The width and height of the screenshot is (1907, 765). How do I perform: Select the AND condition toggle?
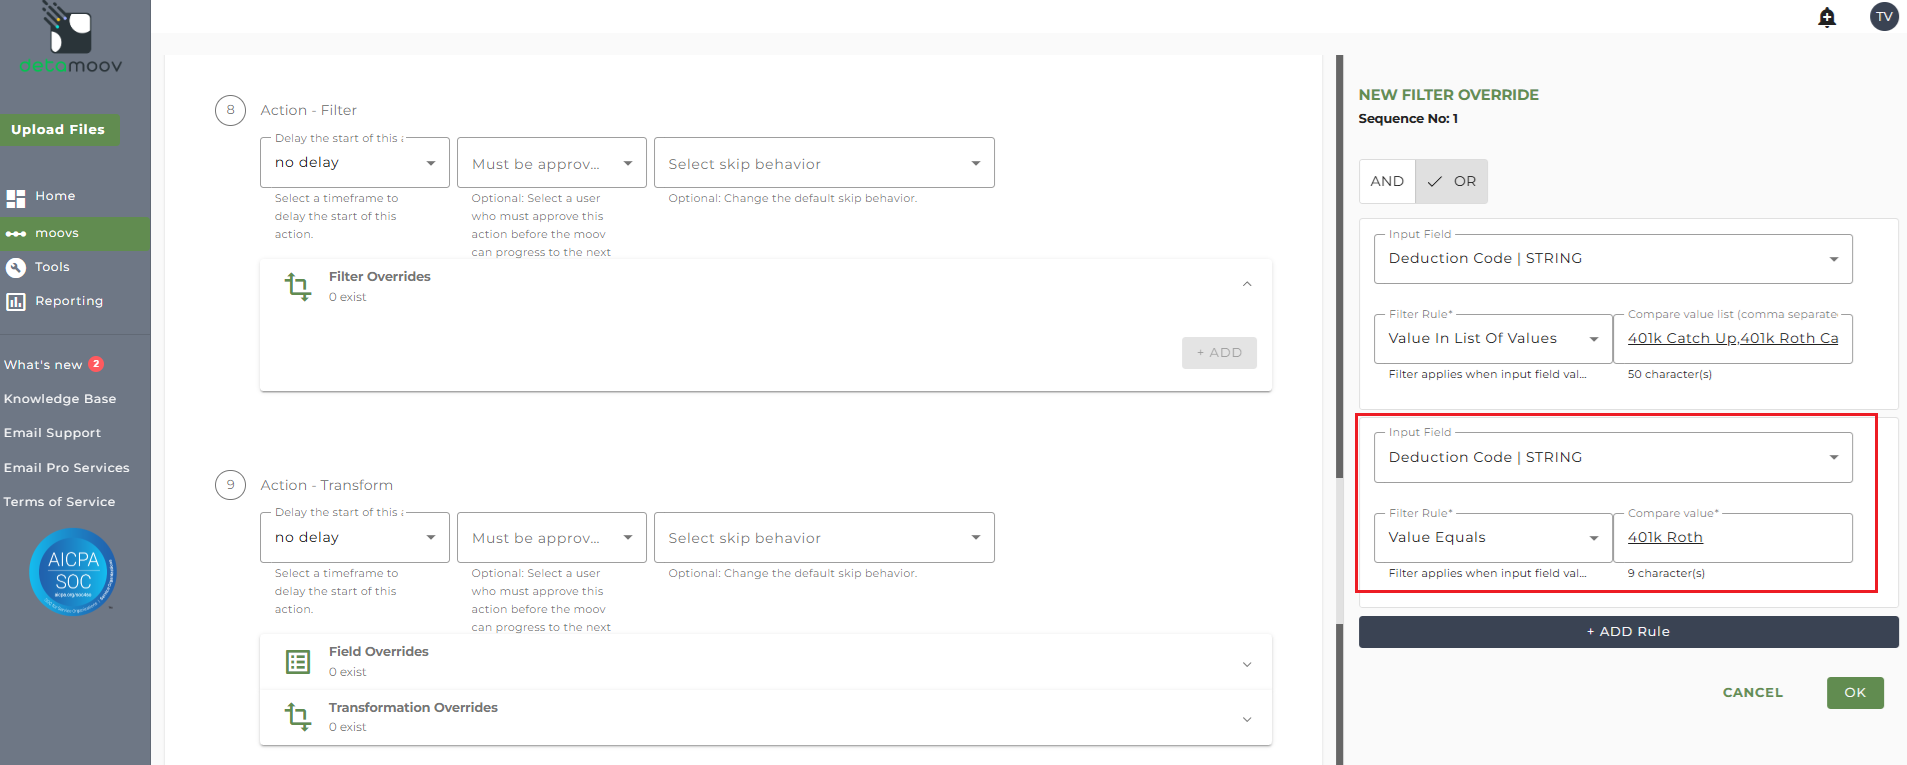pos(1387,181)
